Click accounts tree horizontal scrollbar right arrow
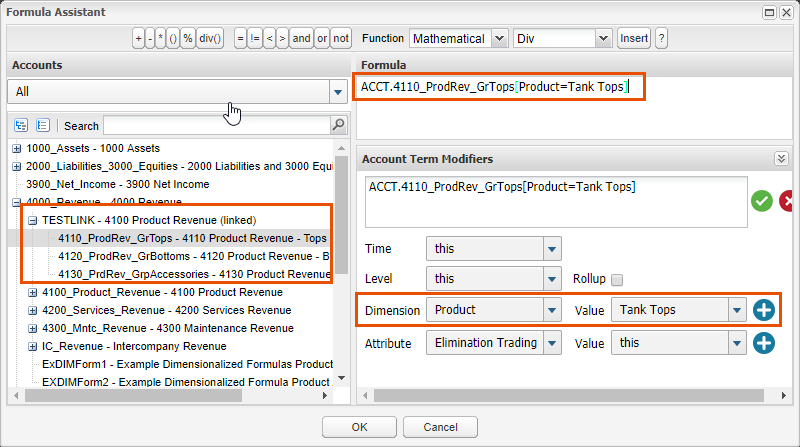This screenshot has width=800, height=447. [x=325, y=395]
